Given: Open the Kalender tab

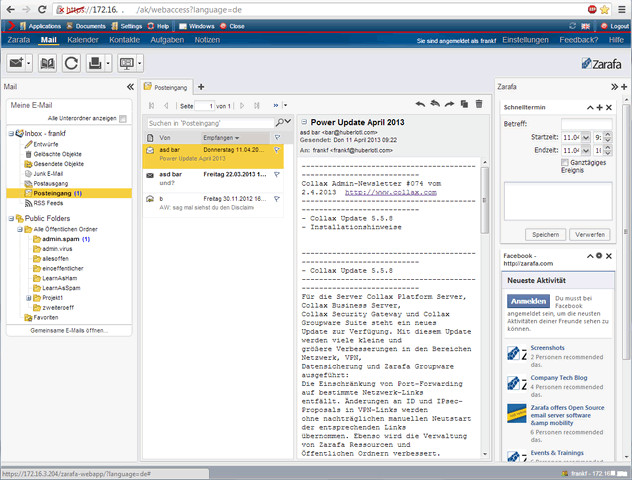Looking at the screenshot, I should pyautogui.click(x=83, y=40).
